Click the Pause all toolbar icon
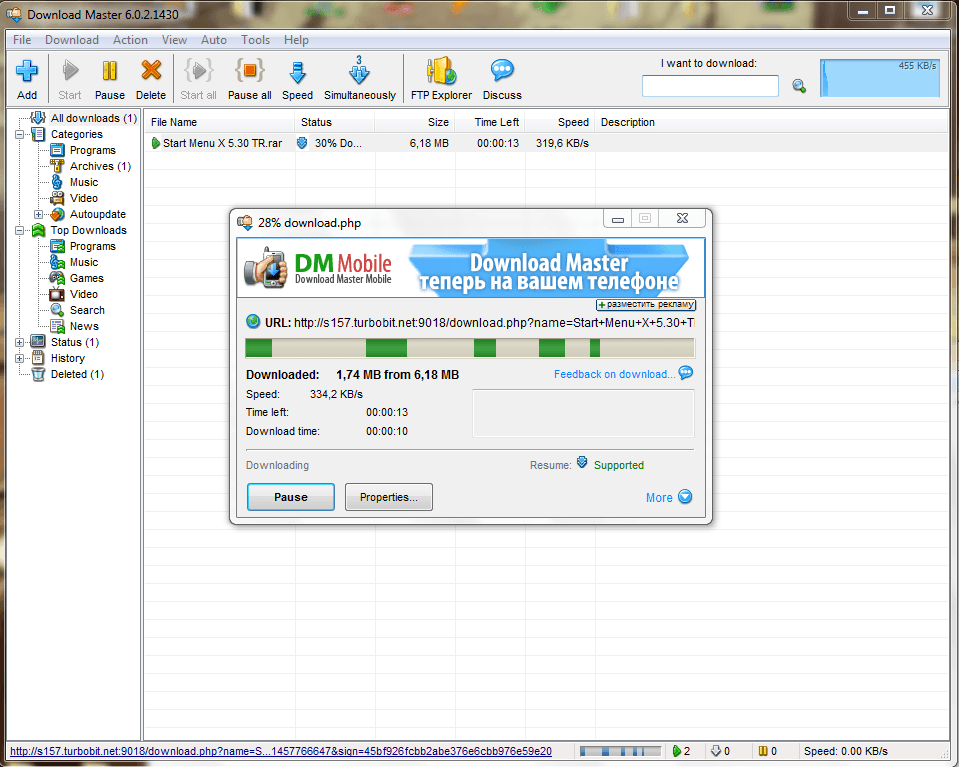The image size is (959, 767). (249, 72)
